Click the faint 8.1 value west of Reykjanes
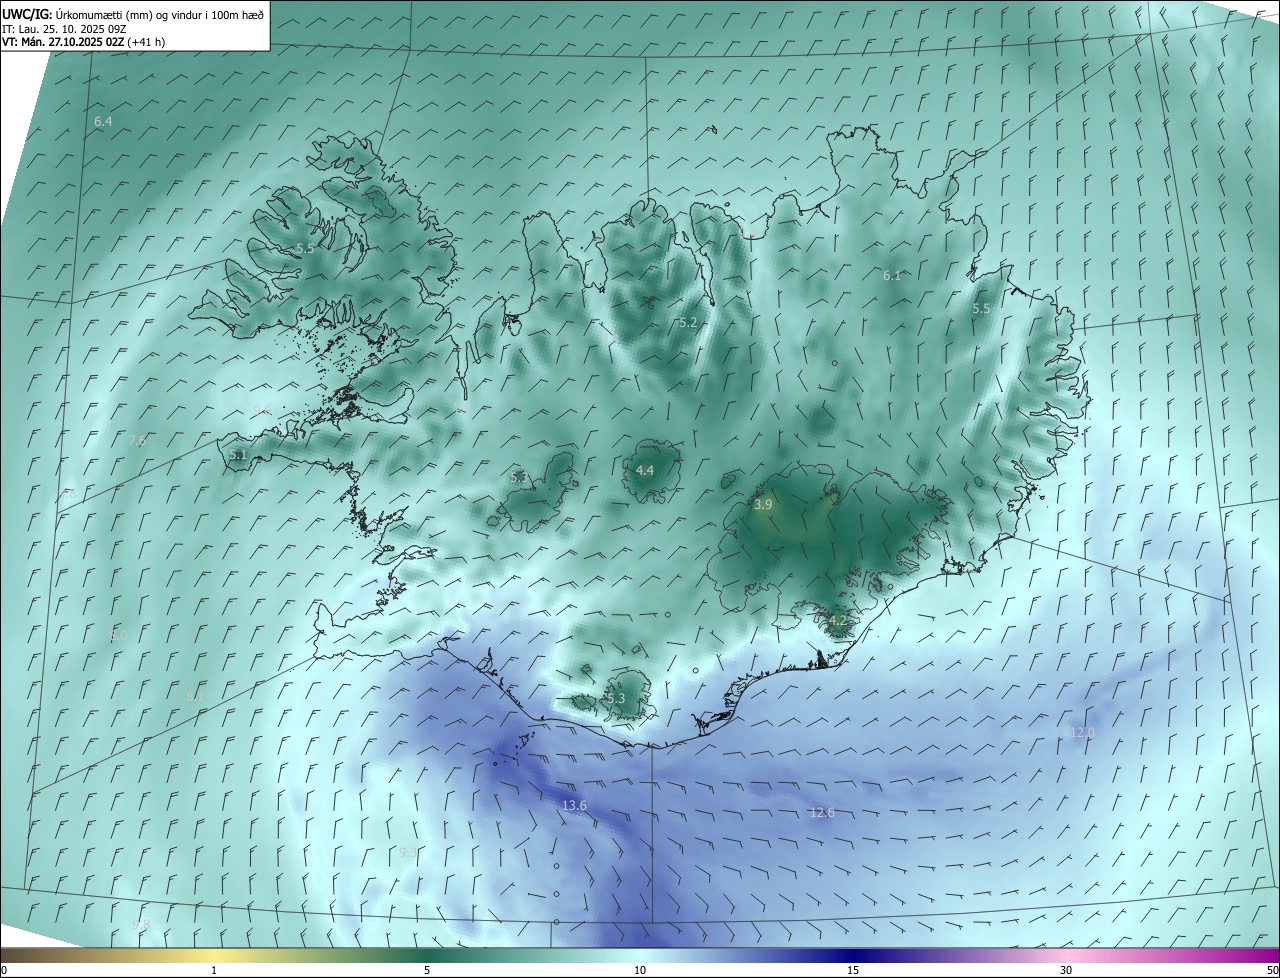 [x=195, y=695]
